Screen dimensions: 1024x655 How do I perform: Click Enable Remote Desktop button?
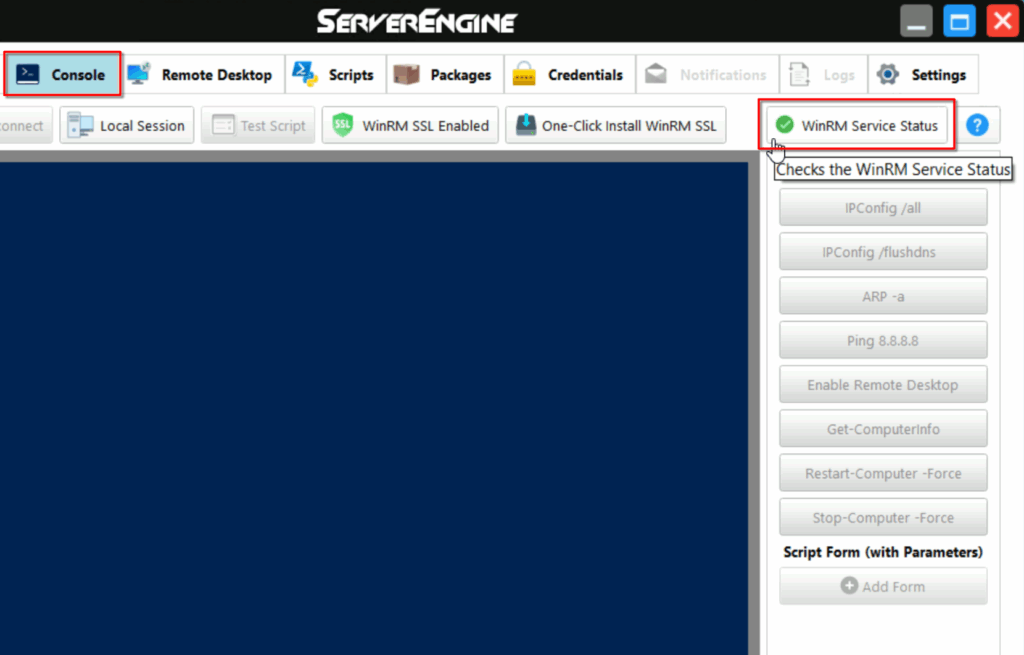pos(883,385)
